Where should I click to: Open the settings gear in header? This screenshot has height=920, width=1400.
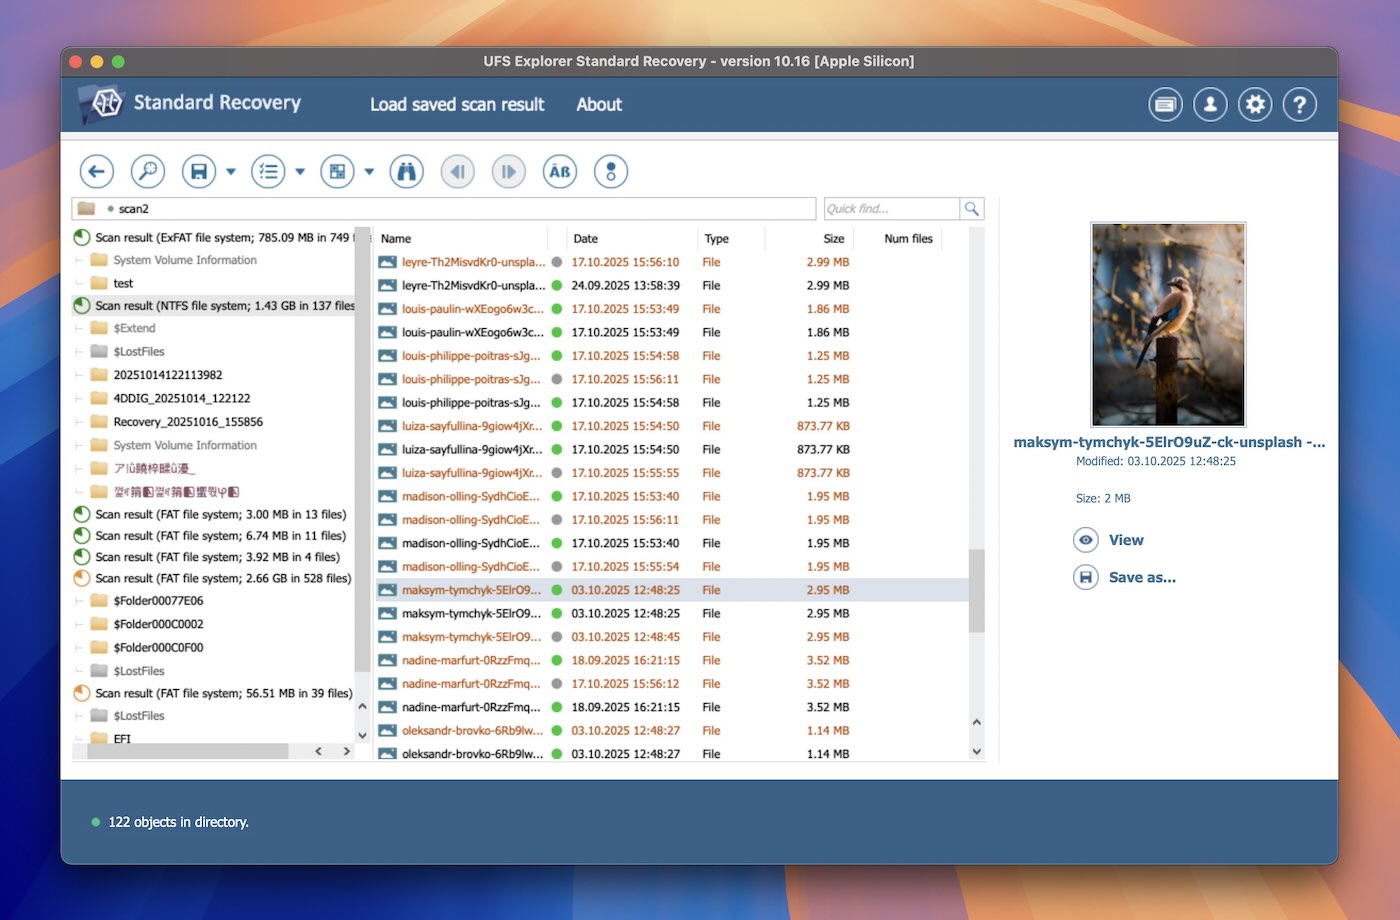click(x=1255, y=104)
